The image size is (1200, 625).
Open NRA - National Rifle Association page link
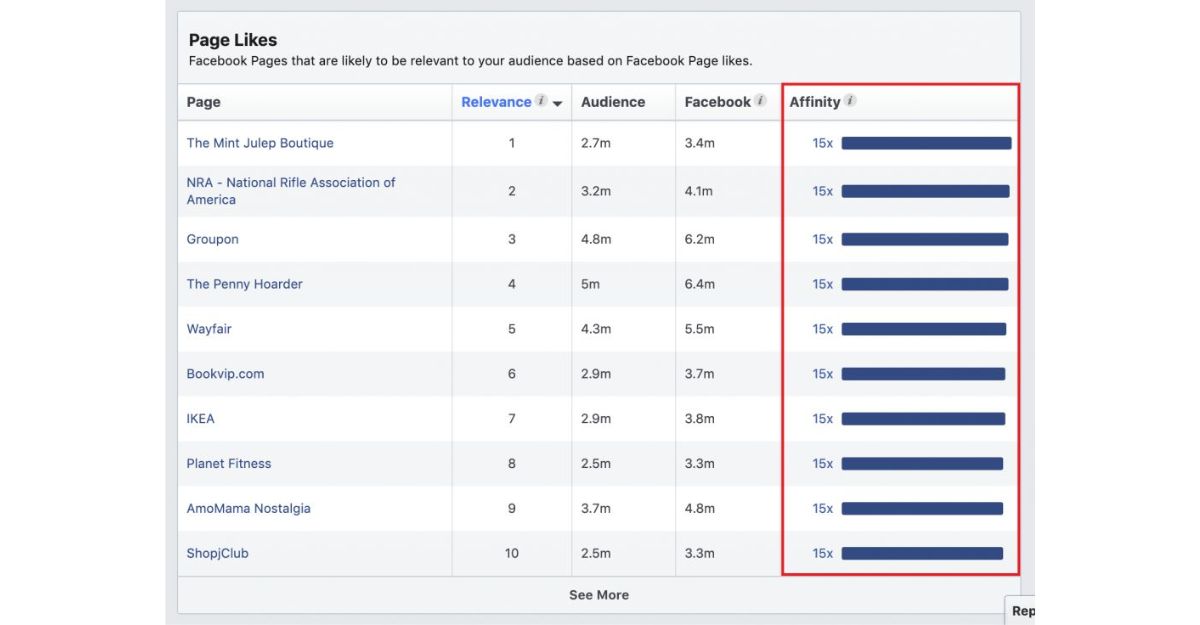click(291, 191)
